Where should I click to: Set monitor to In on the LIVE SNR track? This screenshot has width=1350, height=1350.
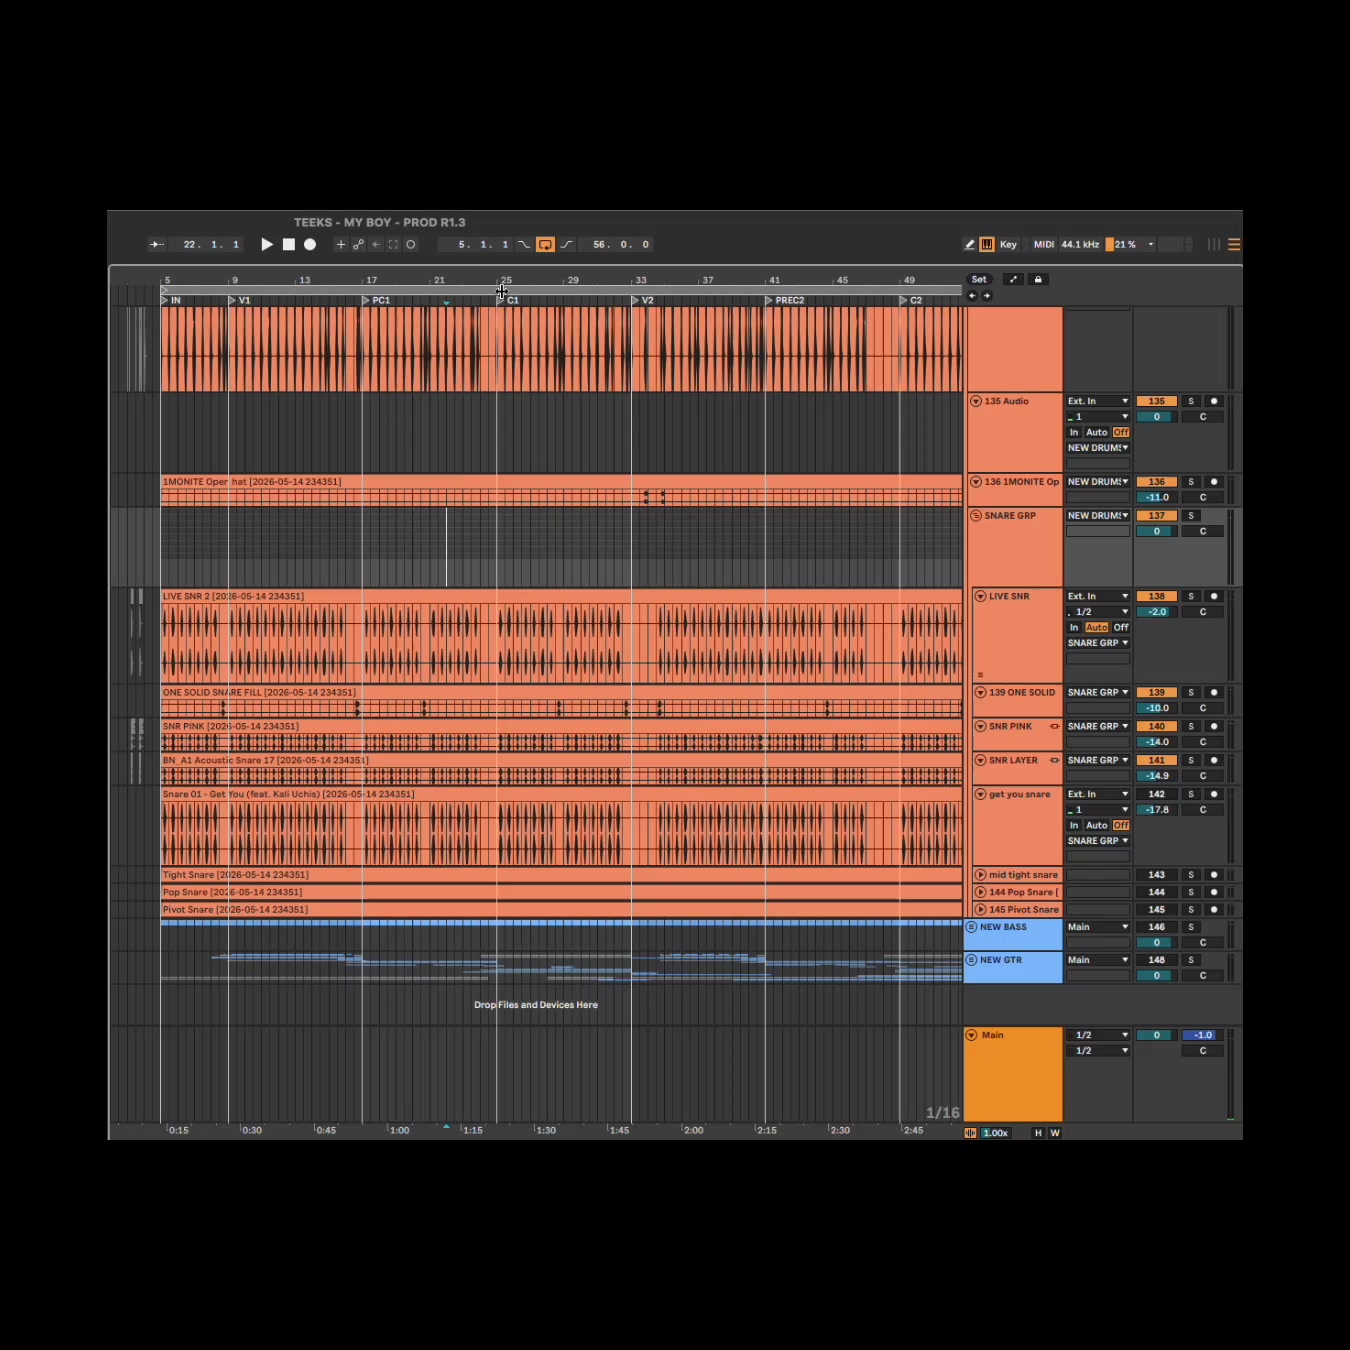[x=1074, y=628]
